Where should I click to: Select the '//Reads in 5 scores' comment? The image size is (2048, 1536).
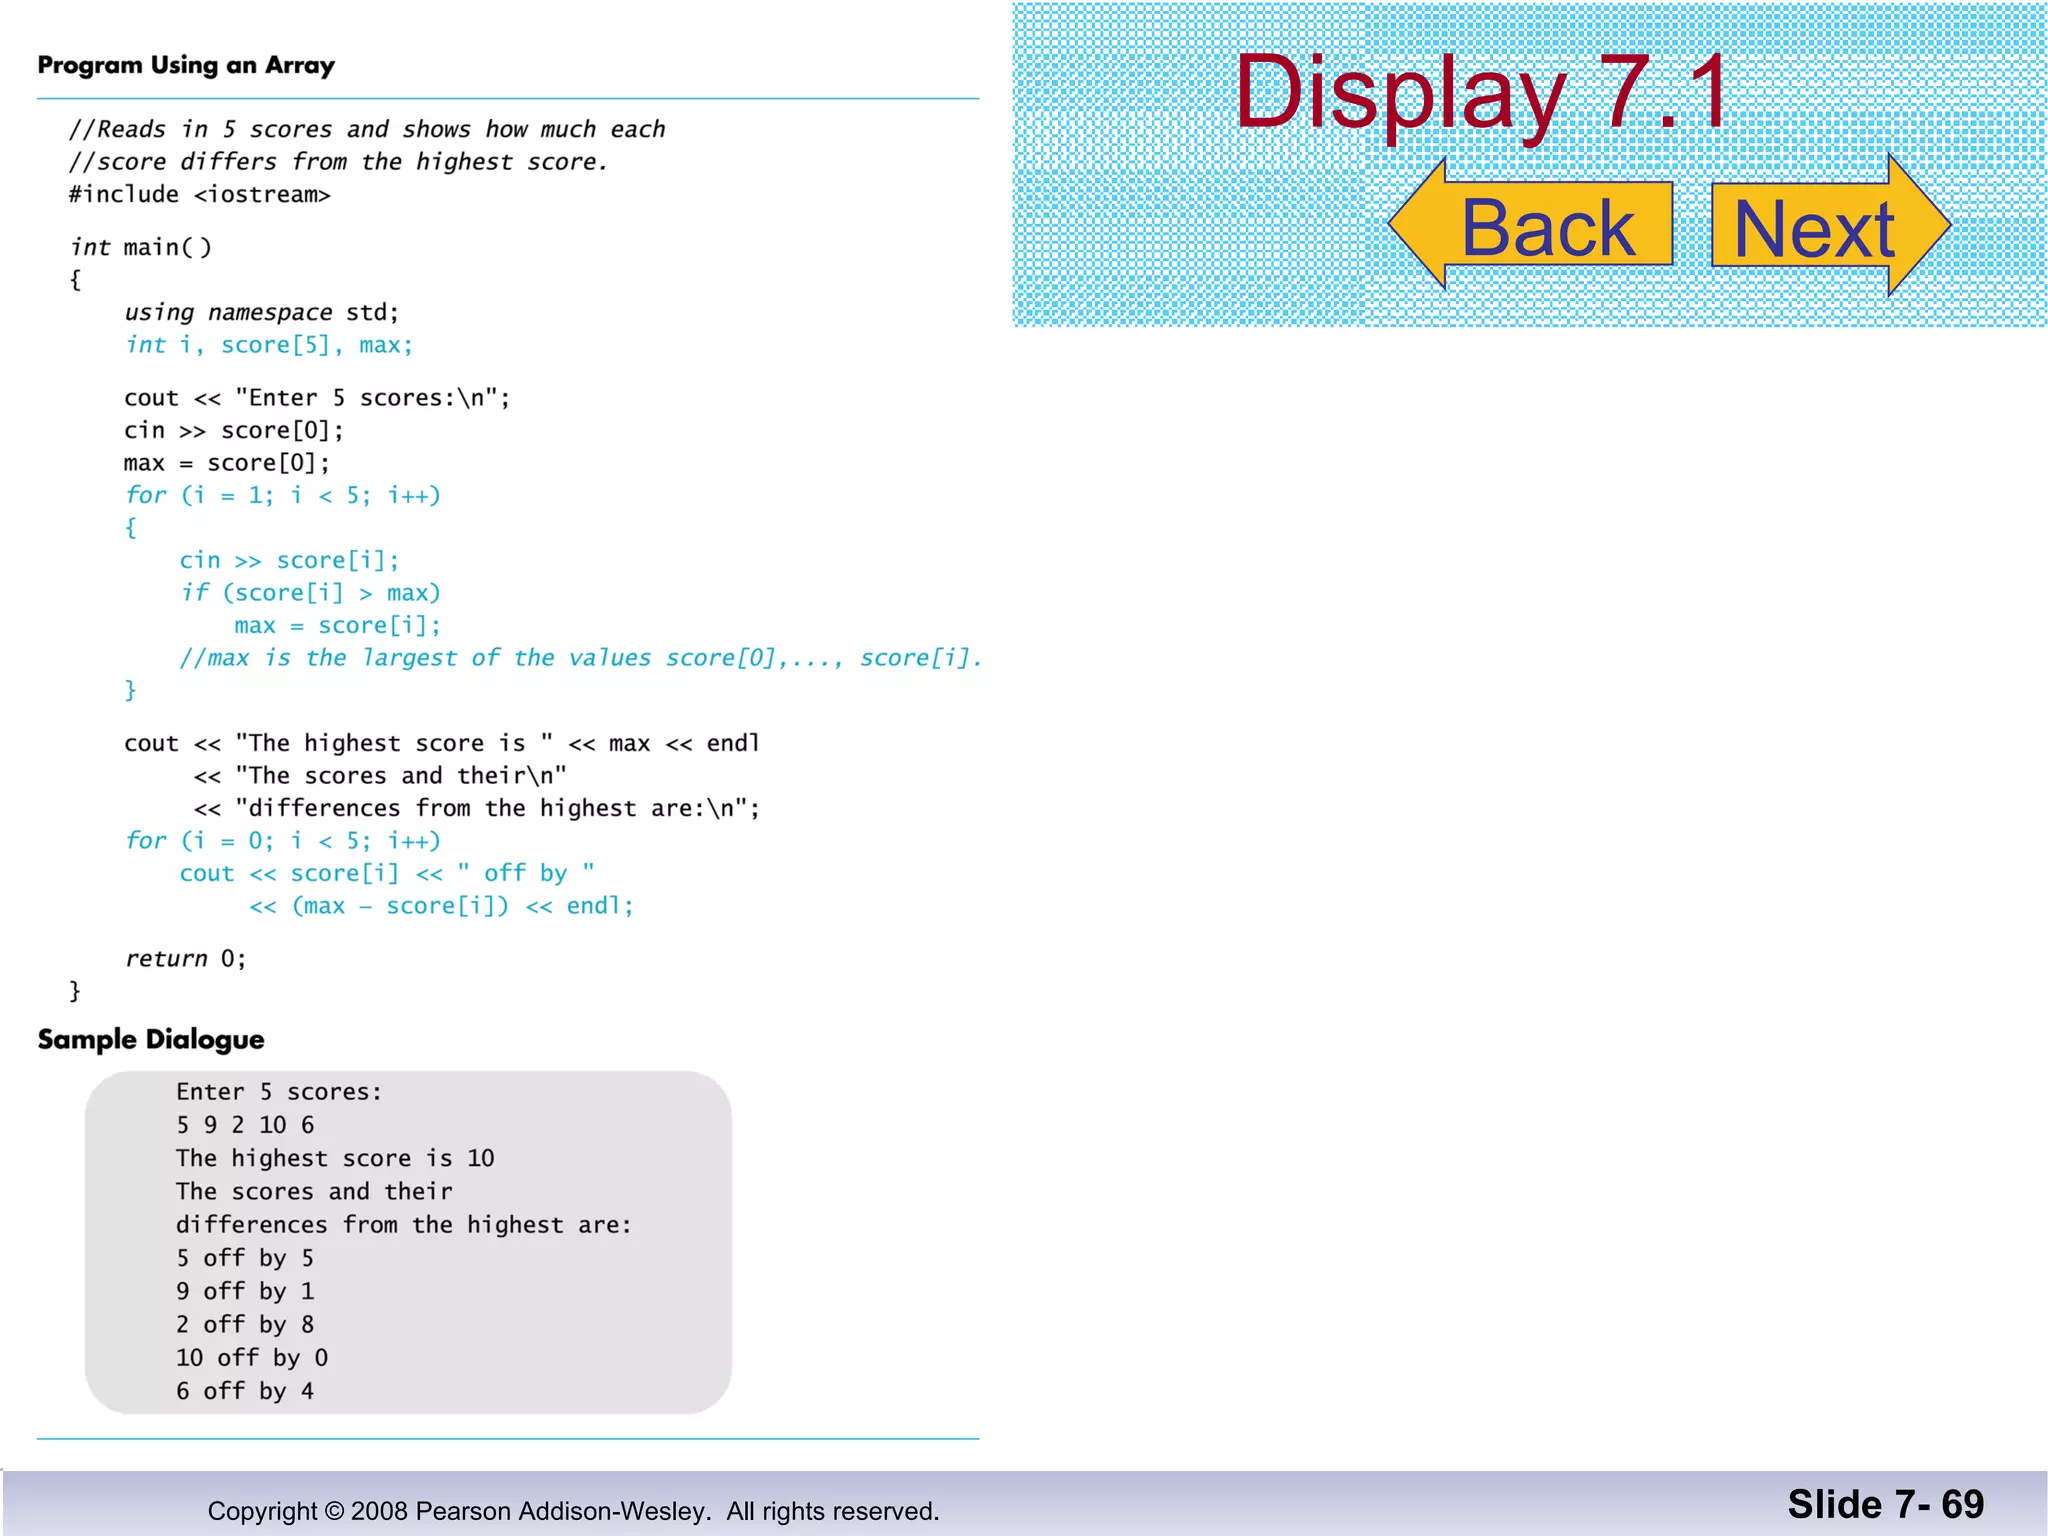367,129
